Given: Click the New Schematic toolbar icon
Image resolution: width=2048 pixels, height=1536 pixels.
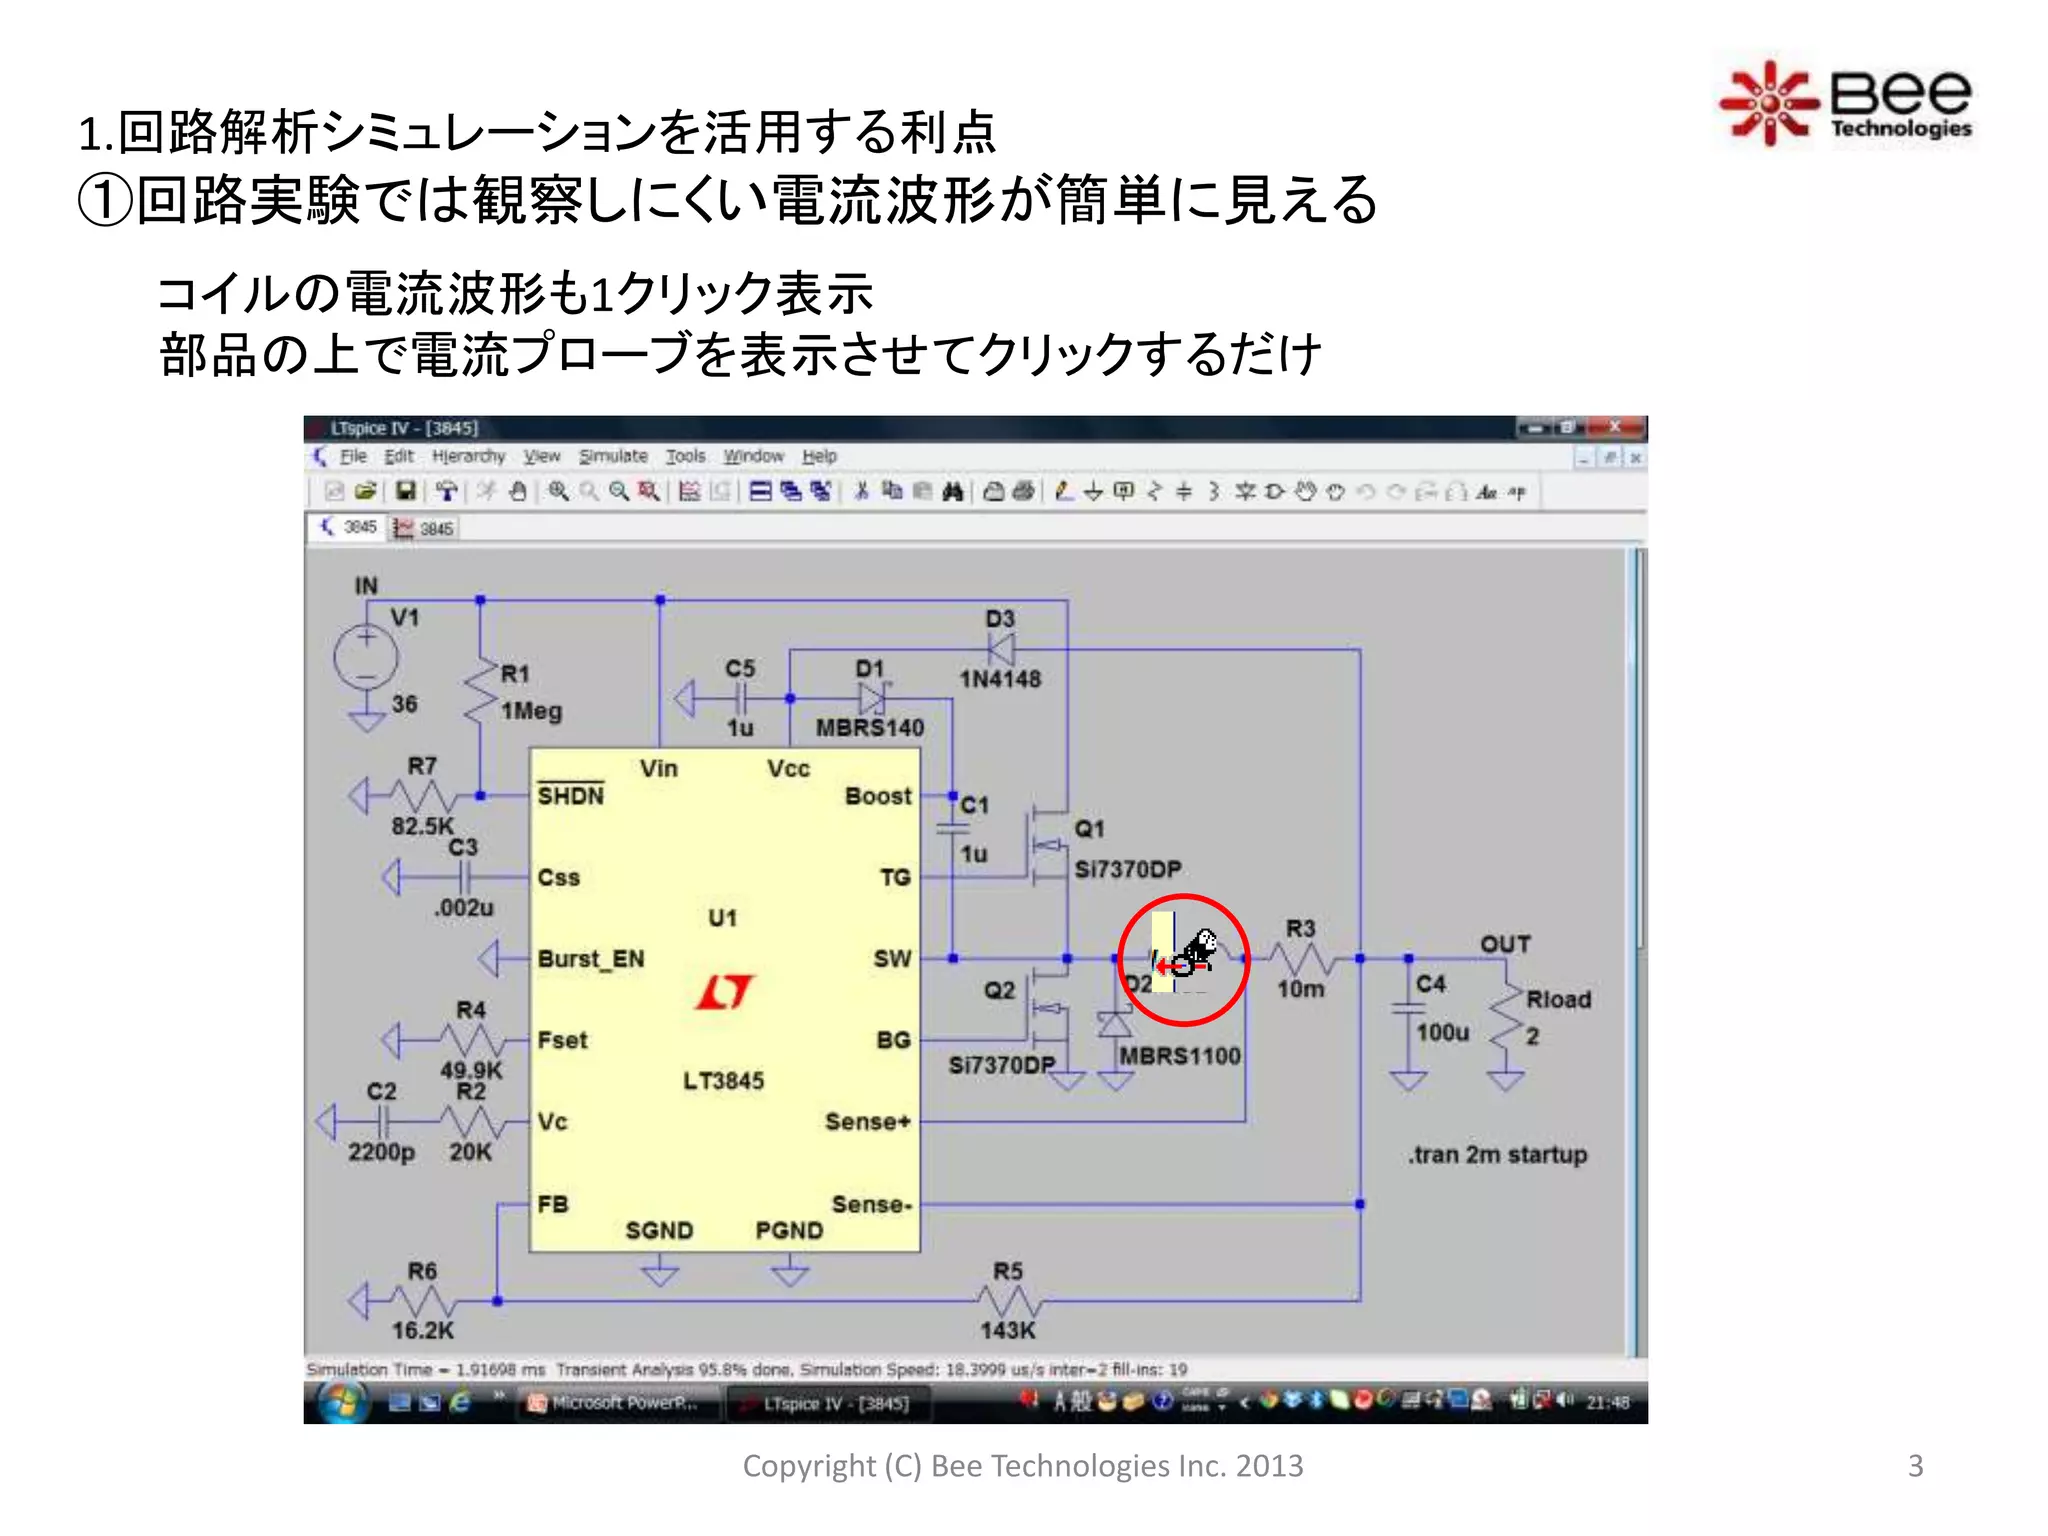Looking at the screenshot, I should click(x=335, y=491).
